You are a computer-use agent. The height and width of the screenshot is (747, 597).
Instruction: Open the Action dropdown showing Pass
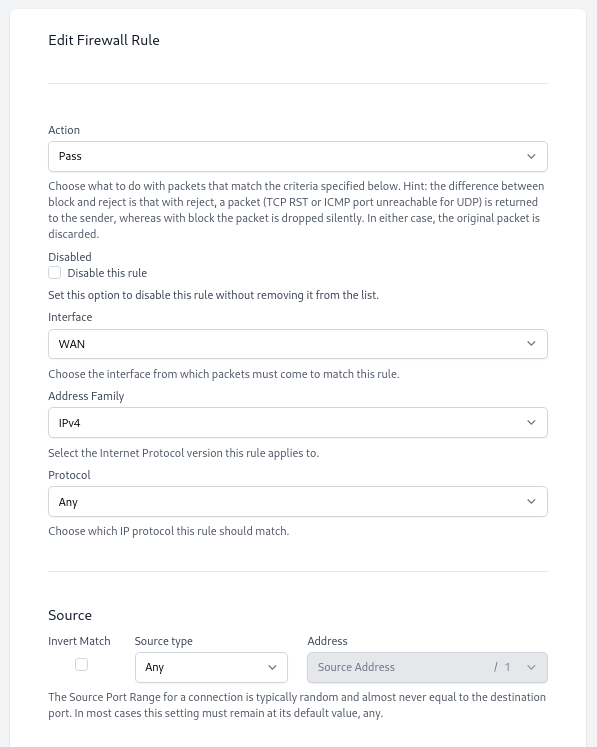(x=298, y=156)
